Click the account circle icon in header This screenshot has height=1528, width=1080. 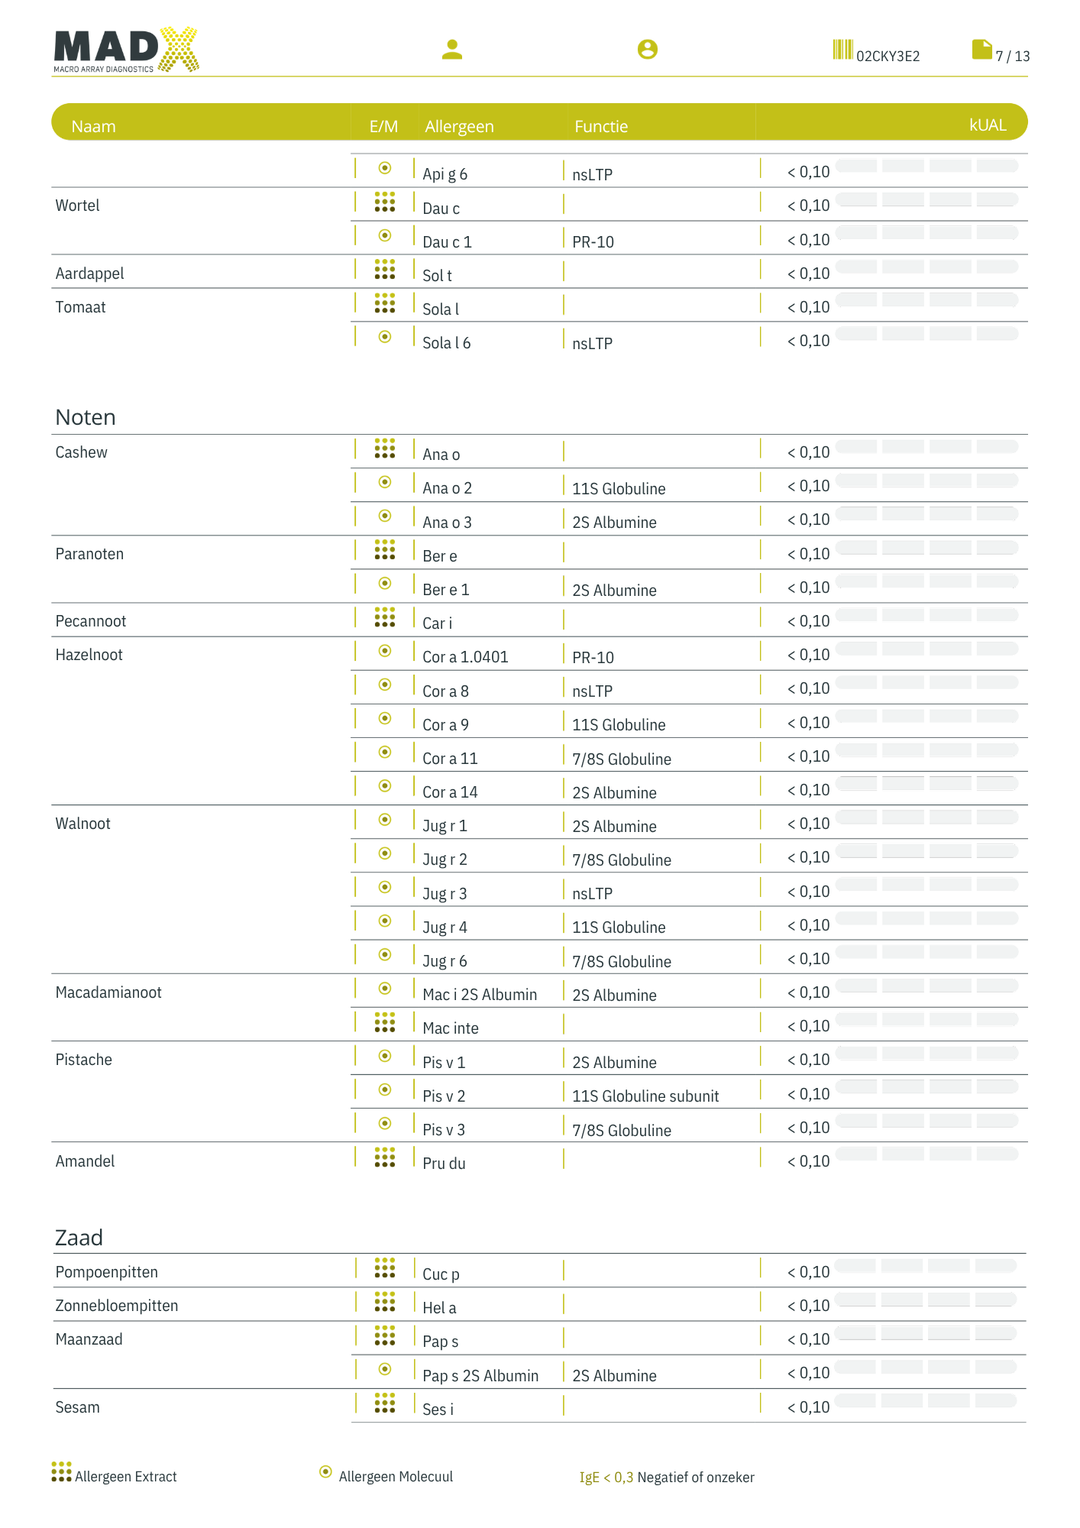(647, 49)
